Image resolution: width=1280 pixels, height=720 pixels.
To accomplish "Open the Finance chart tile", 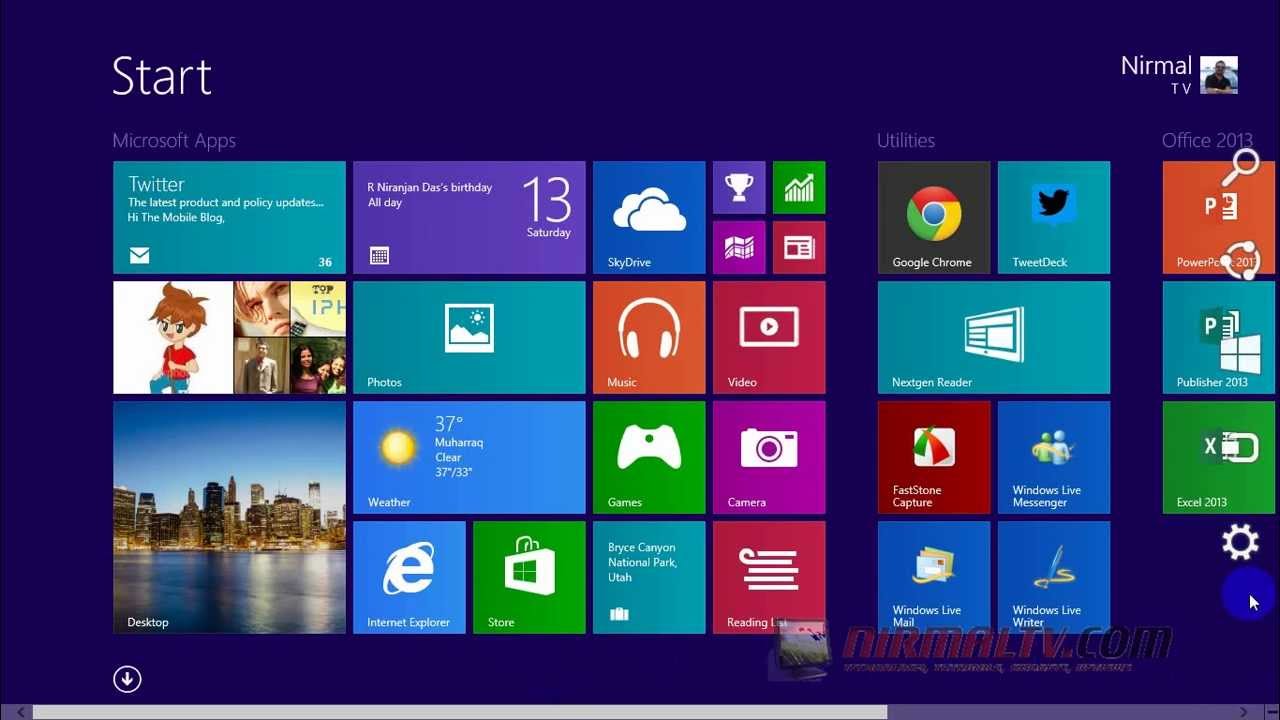I will 799,187.
